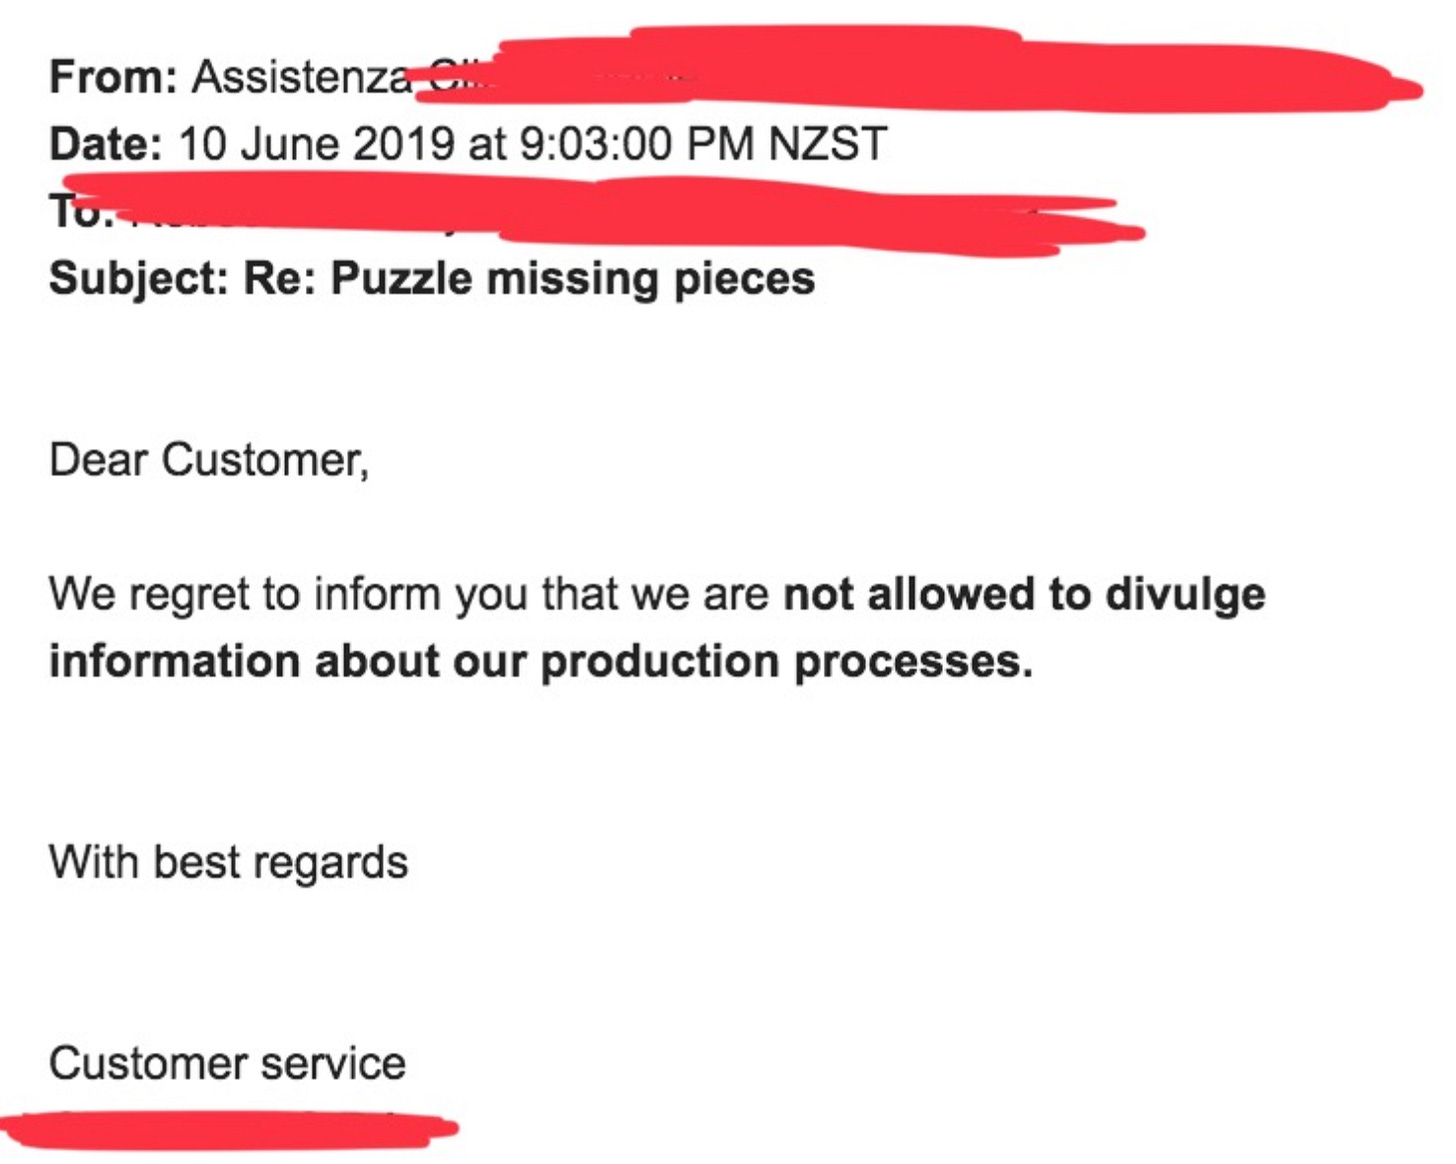Click the date "10 June 2019"
Screen dimensions: 1456x1164
tap(317, 143)
